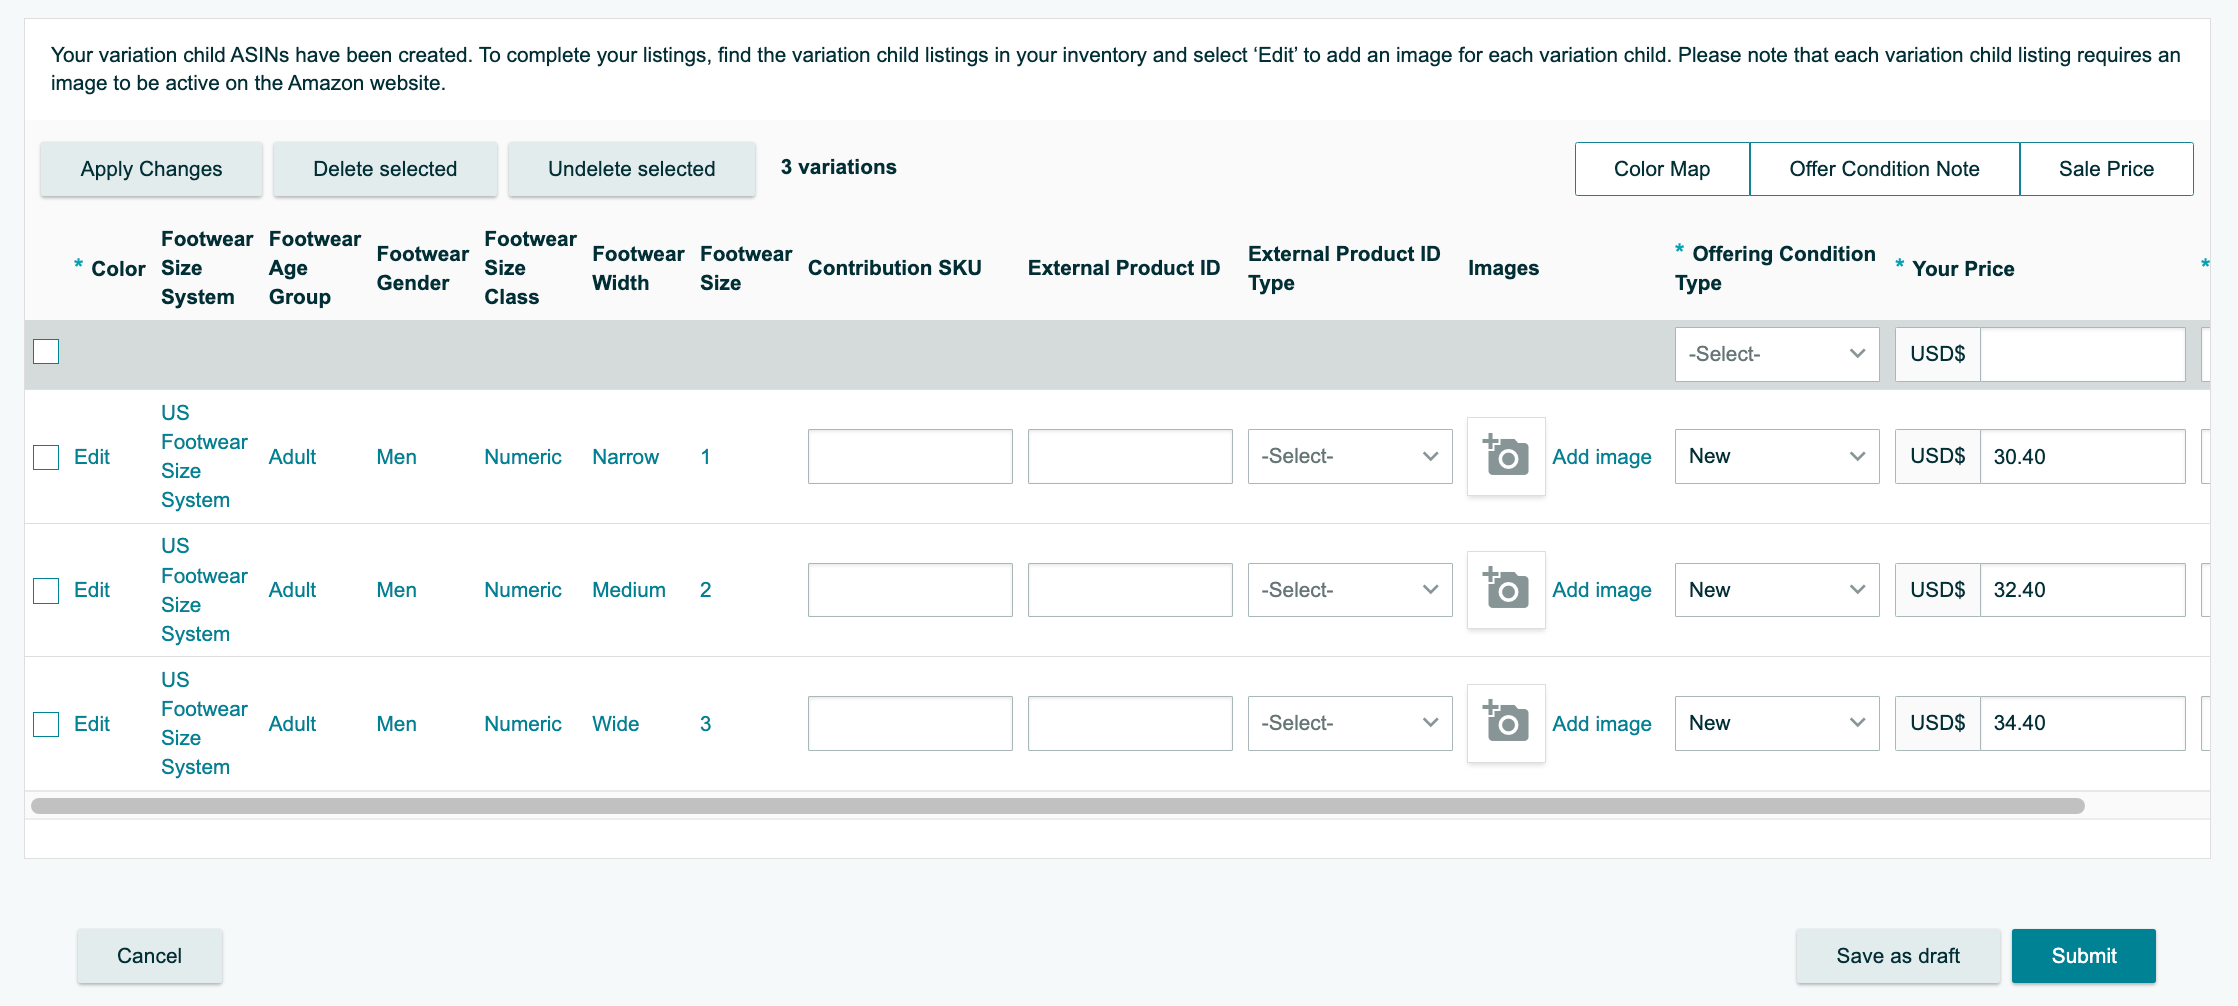Click camera icon for Medium size 2 row
The width and height of the screenshot is (2238, 1006).
1505,590
